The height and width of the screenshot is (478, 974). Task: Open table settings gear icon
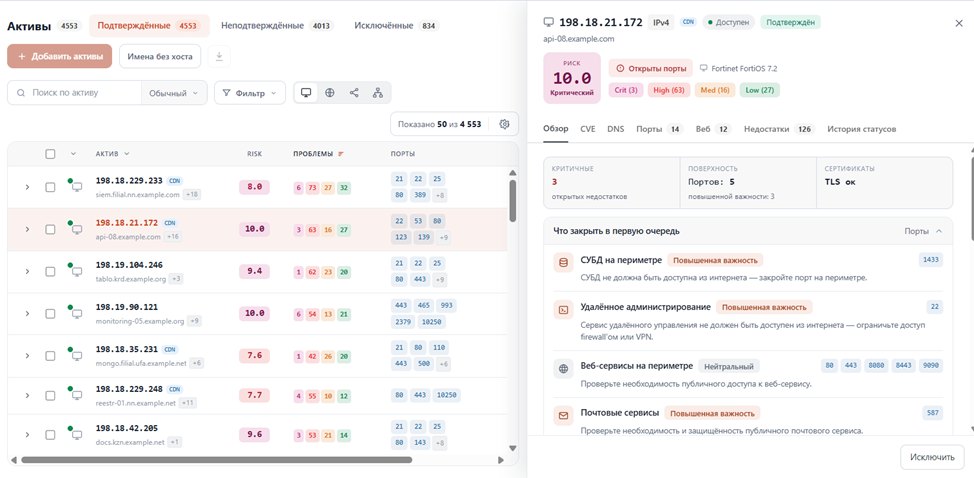(x=504, y=124)
